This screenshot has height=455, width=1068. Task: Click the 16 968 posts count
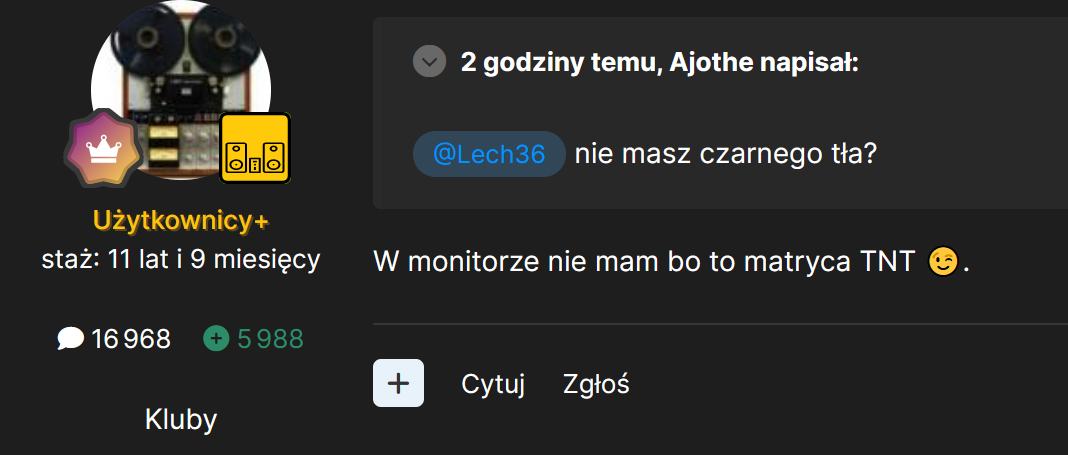[131, 339]
